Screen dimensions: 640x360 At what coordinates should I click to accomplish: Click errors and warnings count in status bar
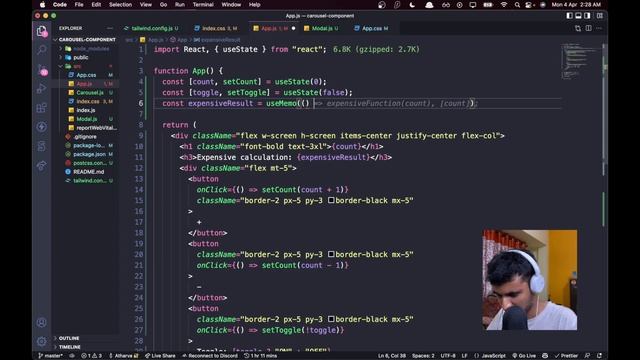91,356
